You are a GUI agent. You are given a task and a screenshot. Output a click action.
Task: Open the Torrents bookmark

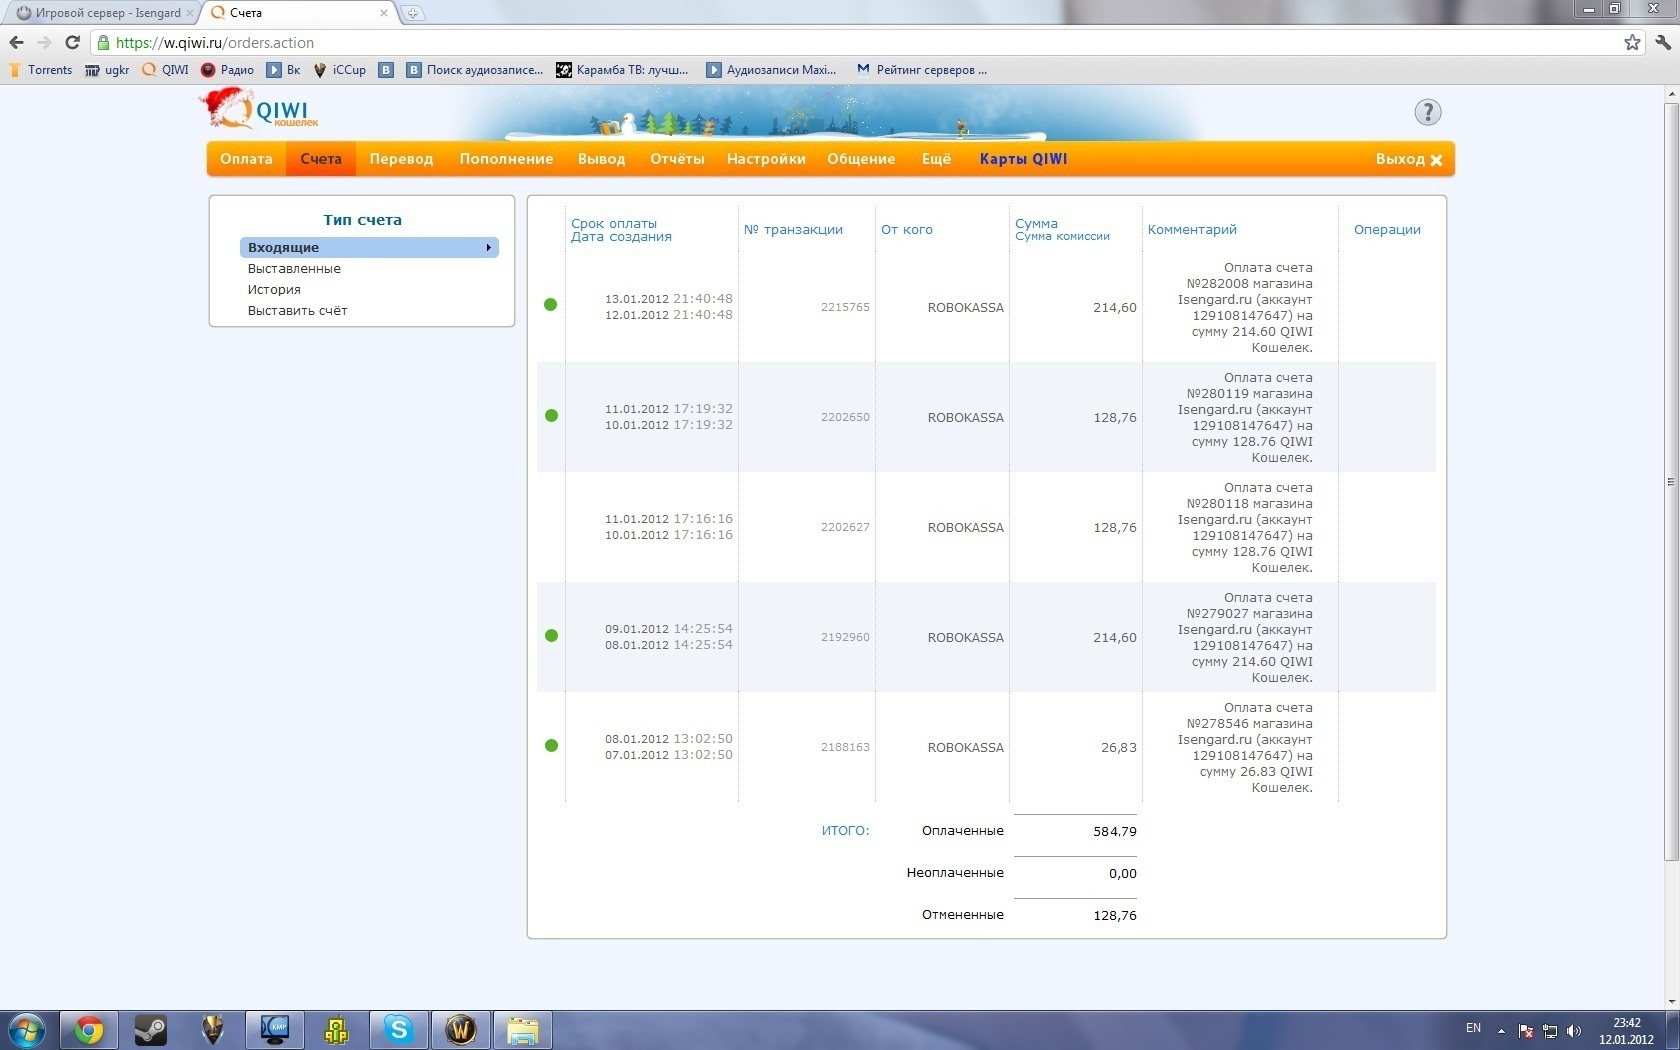(40, 70)
